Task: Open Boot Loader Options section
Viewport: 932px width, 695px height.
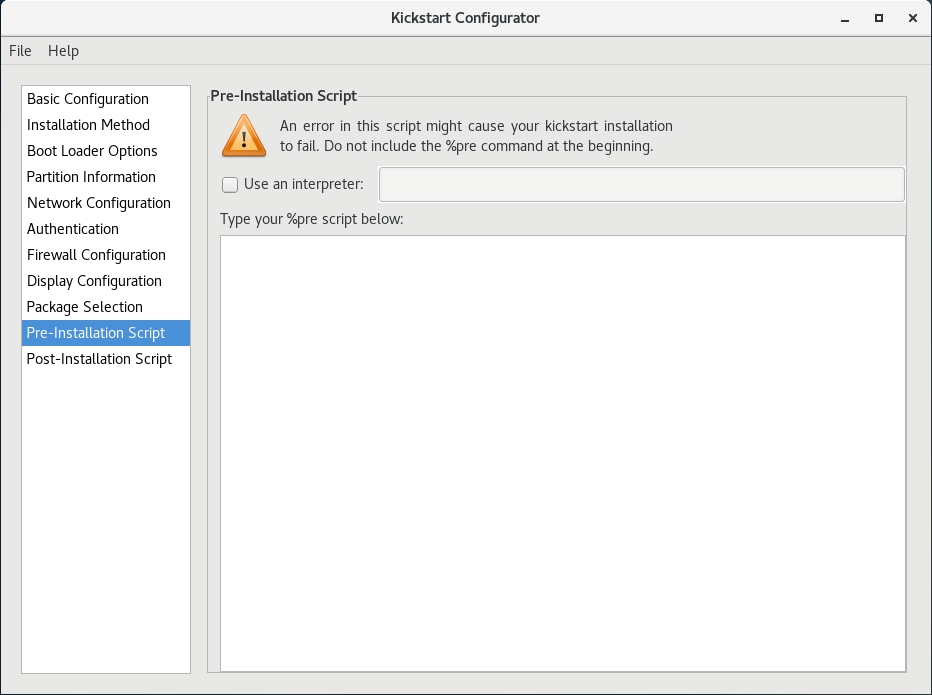Action: click(x=92, y=151)
